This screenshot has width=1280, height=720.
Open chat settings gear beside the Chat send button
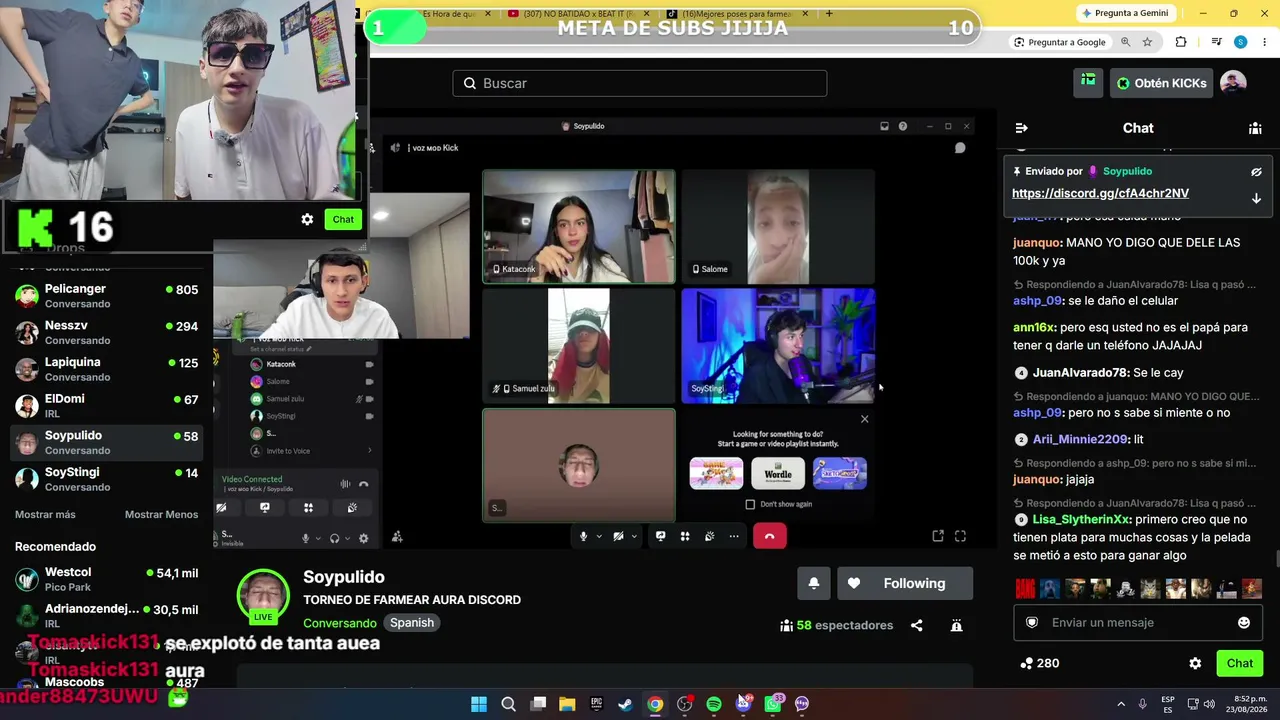(x=1195, y=663)
